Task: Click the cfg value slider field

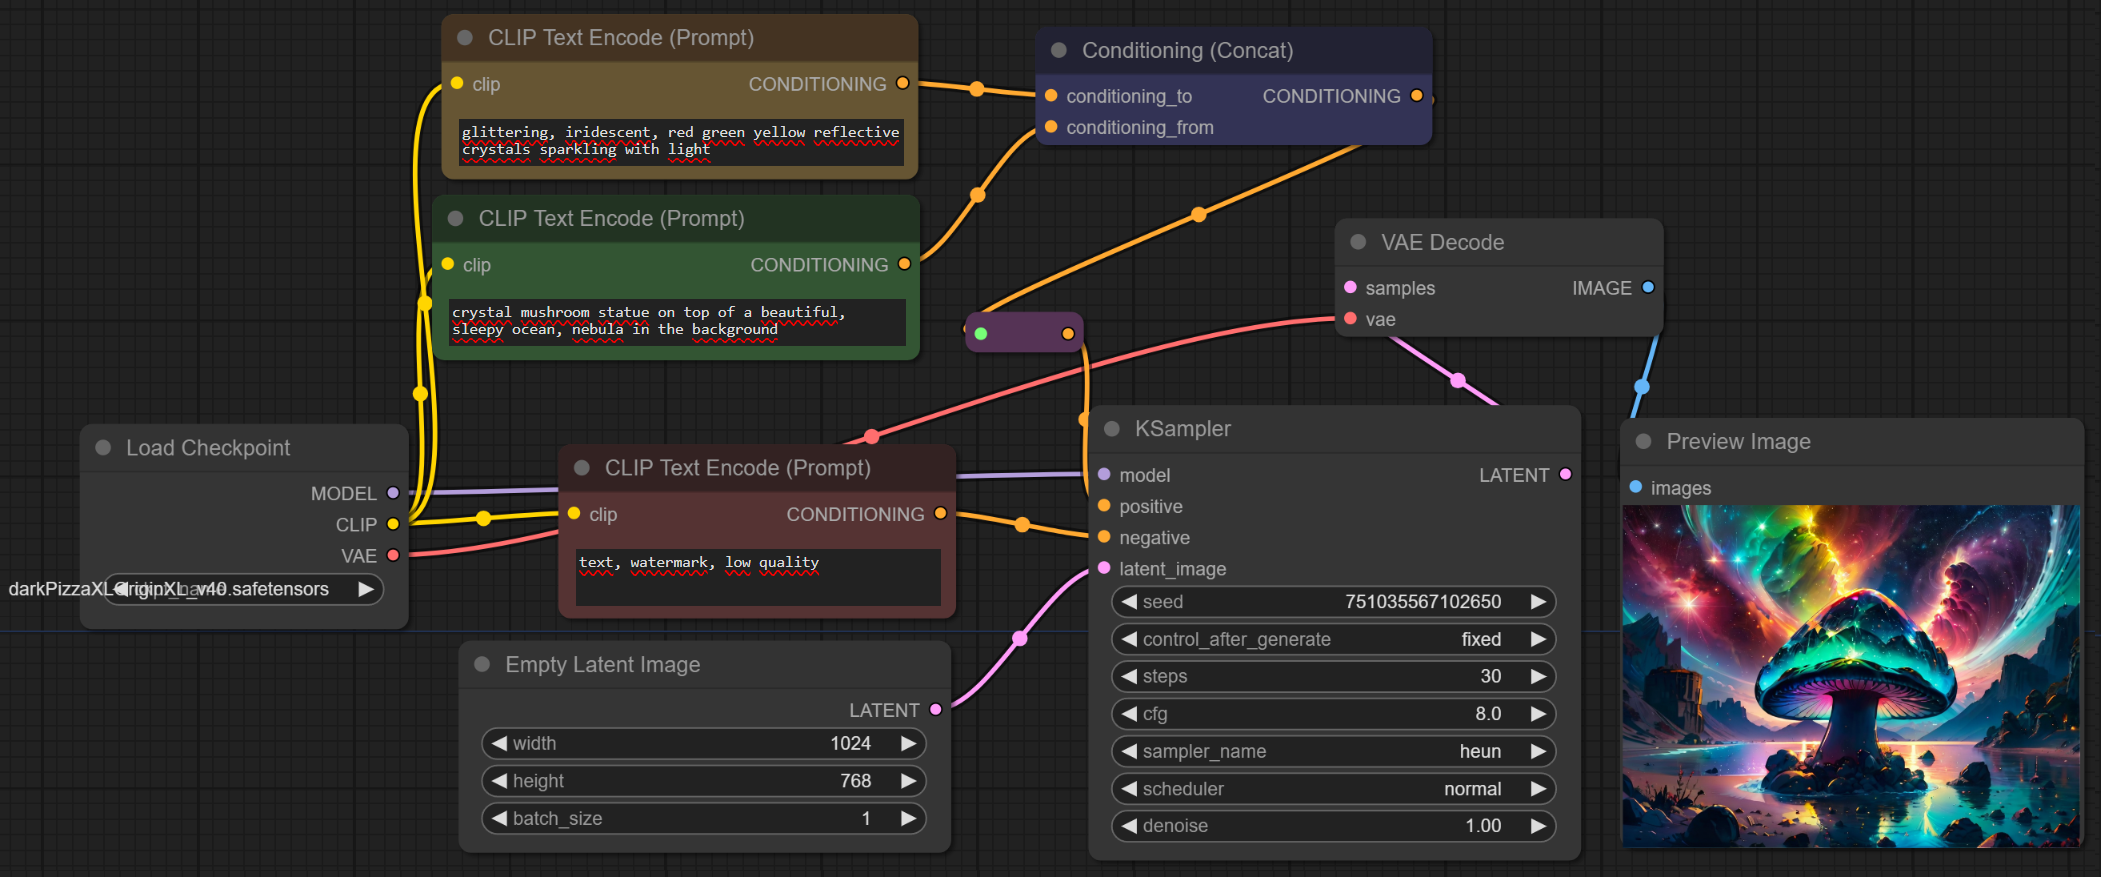Action: (x=1333, y=714)
